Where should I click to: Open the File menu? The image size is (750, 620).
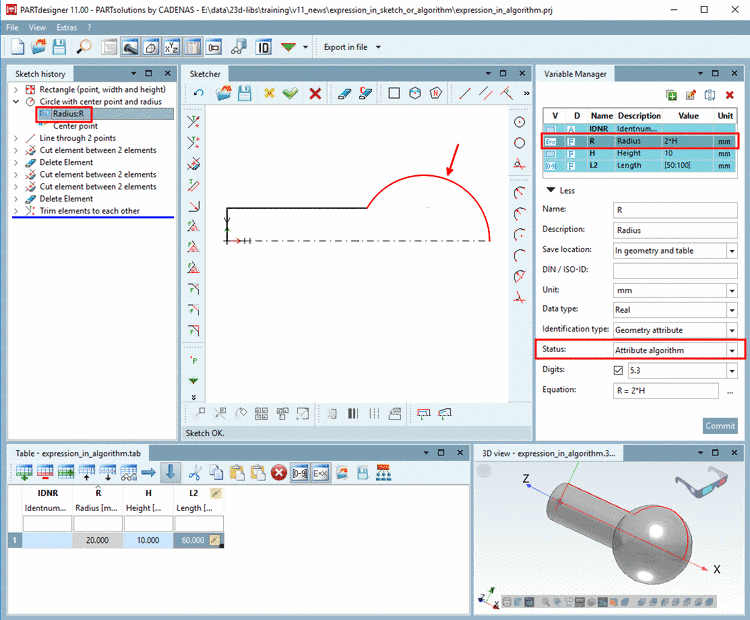12,27
